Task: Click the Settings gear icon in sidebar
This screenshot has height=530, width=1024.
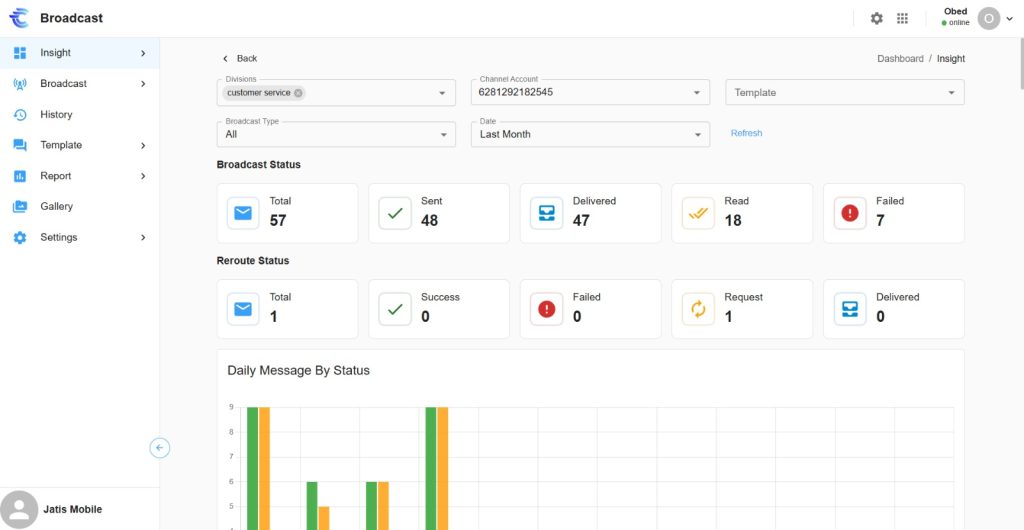Action: 20,237
